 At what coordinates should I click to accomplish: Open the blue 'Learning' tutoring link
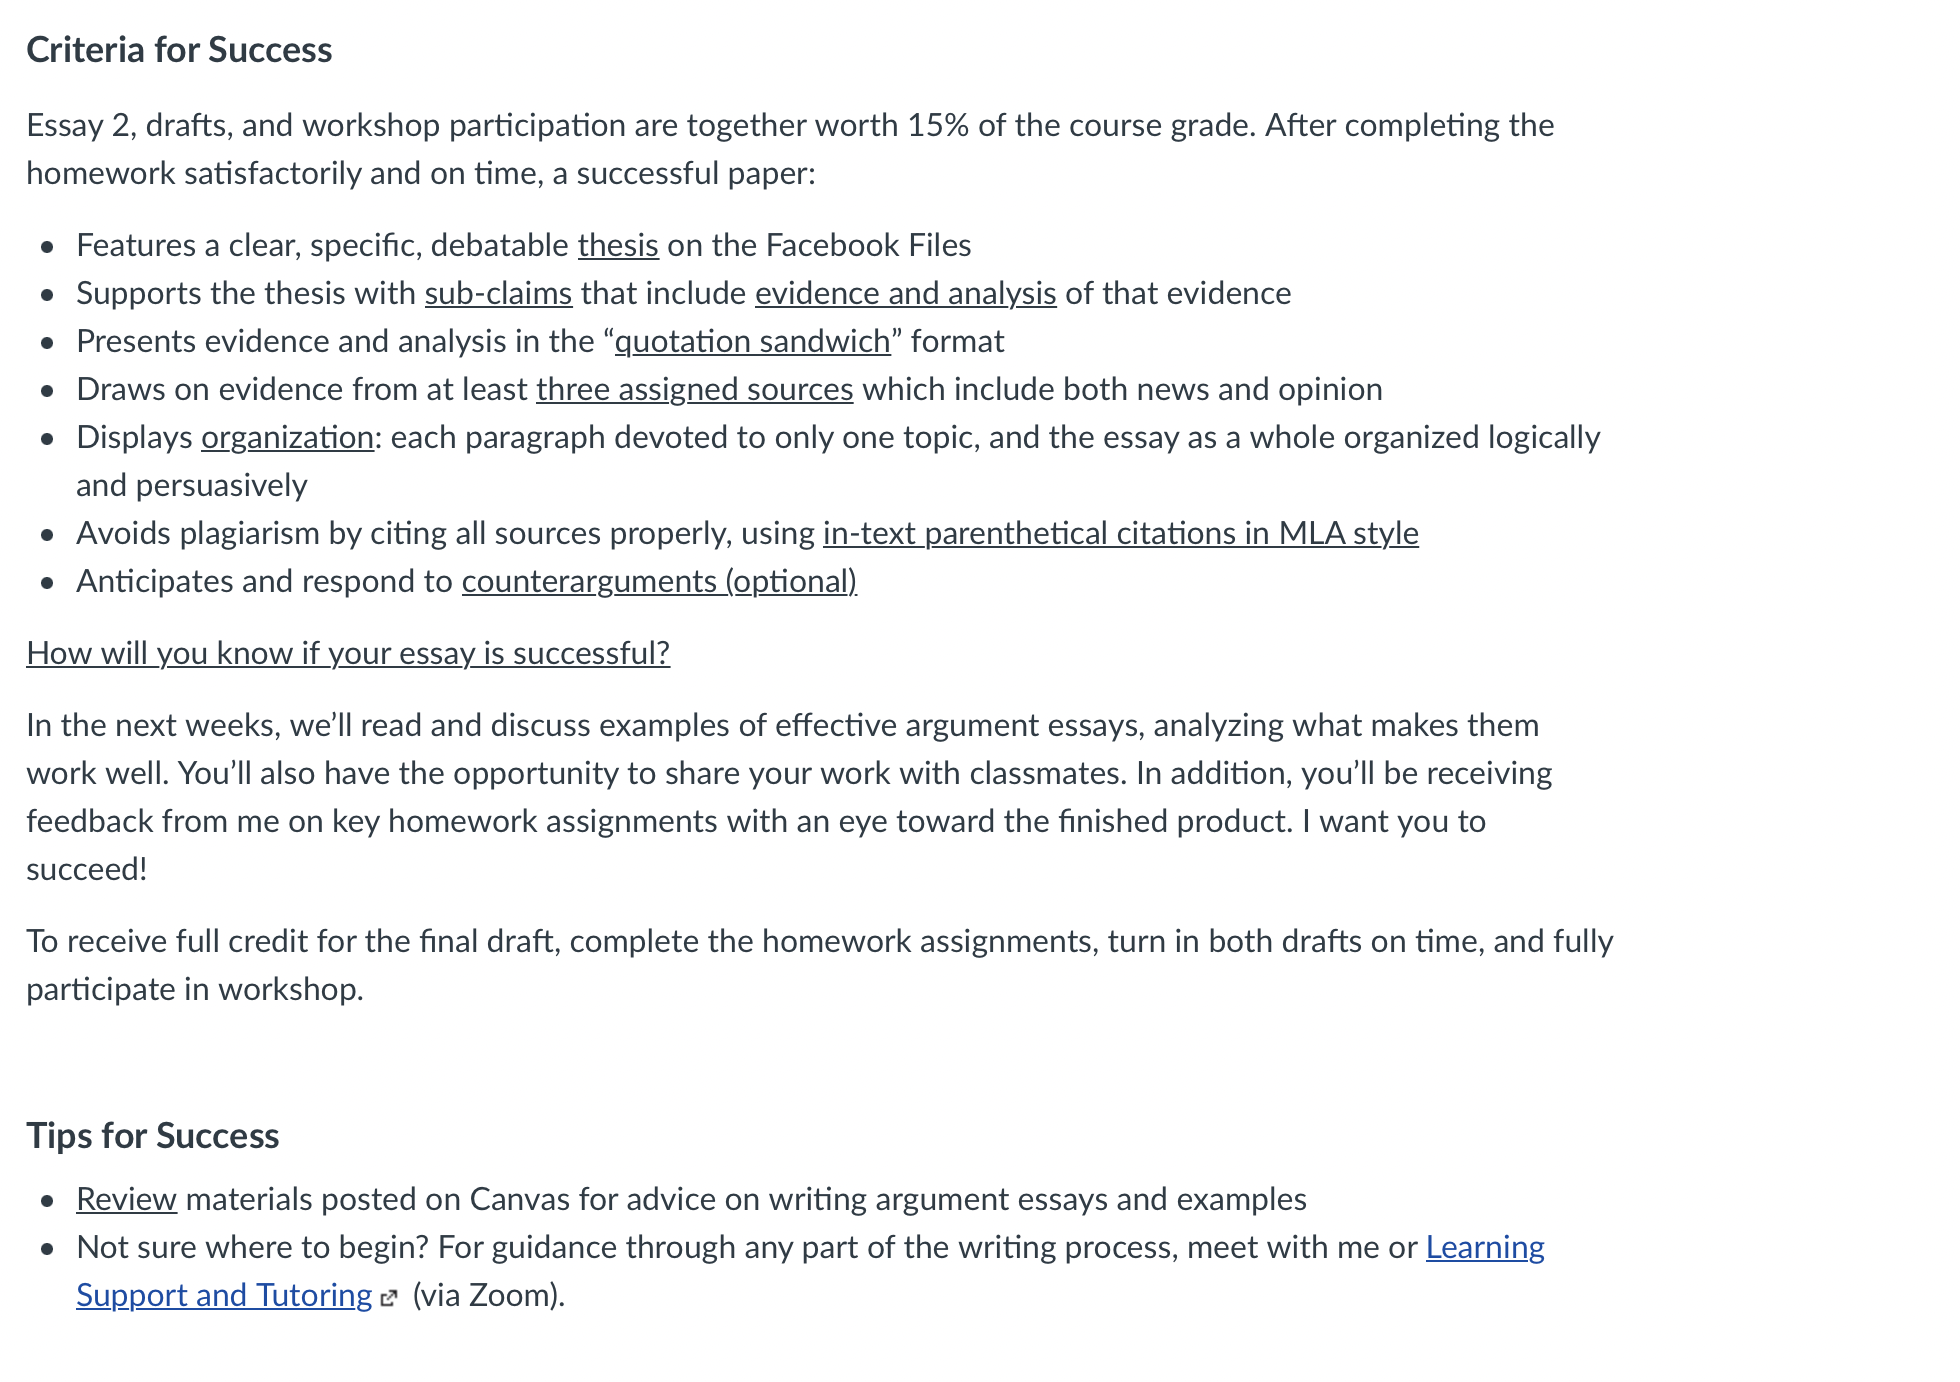pyautogui.click(x=1485, y=1247)
